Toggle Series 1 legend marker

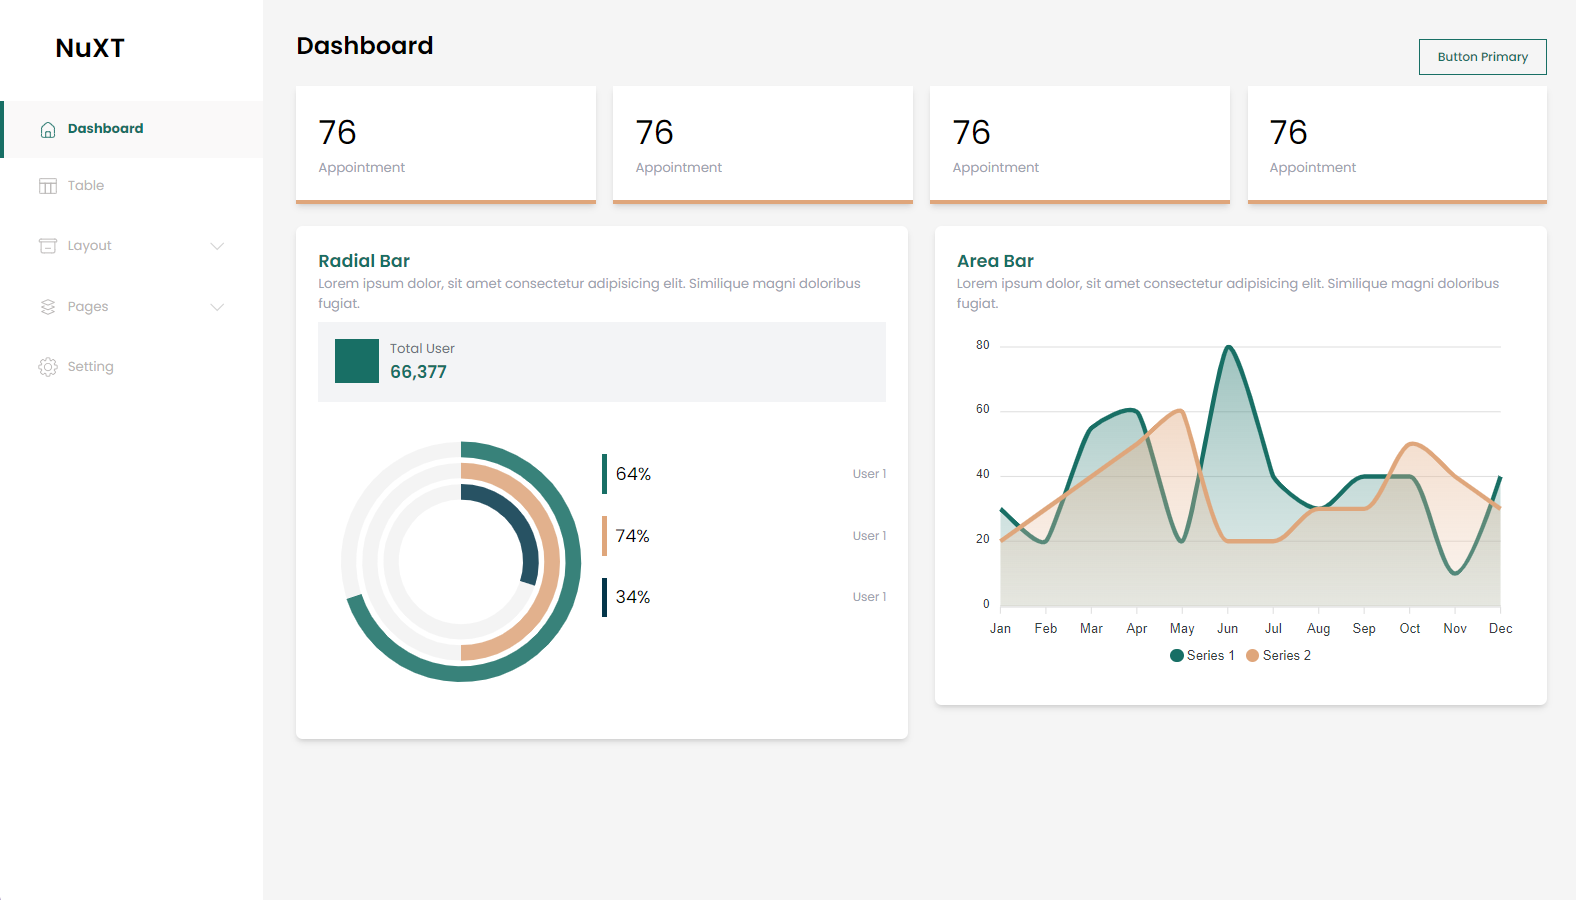click(1177, 656)
